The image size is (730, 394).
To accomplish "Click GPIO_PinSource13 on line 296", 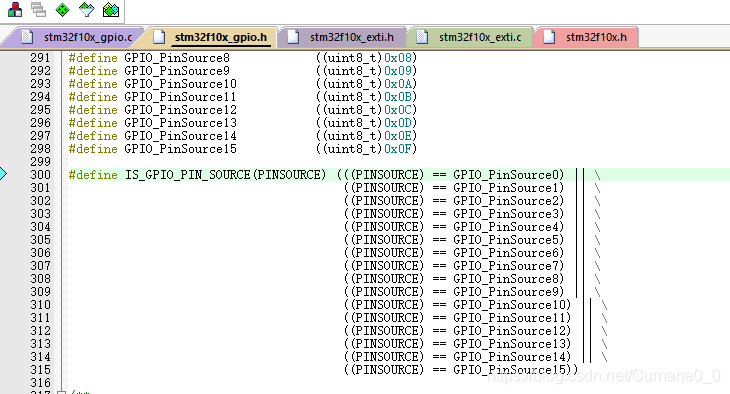I will [x=181, y=123].
